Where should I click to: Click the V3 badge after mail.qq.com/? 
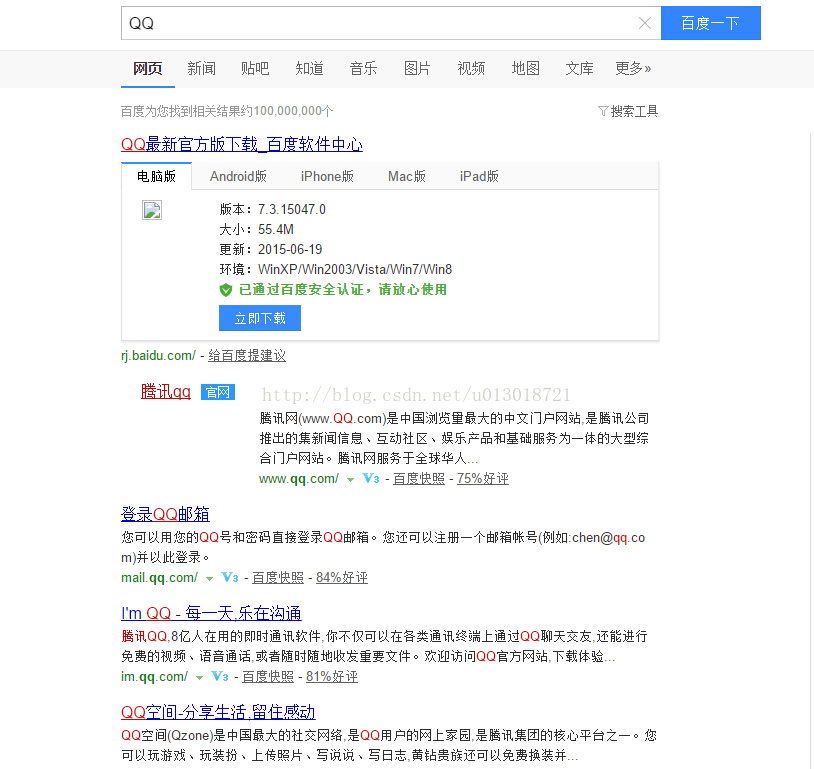(x=230, y=578)
